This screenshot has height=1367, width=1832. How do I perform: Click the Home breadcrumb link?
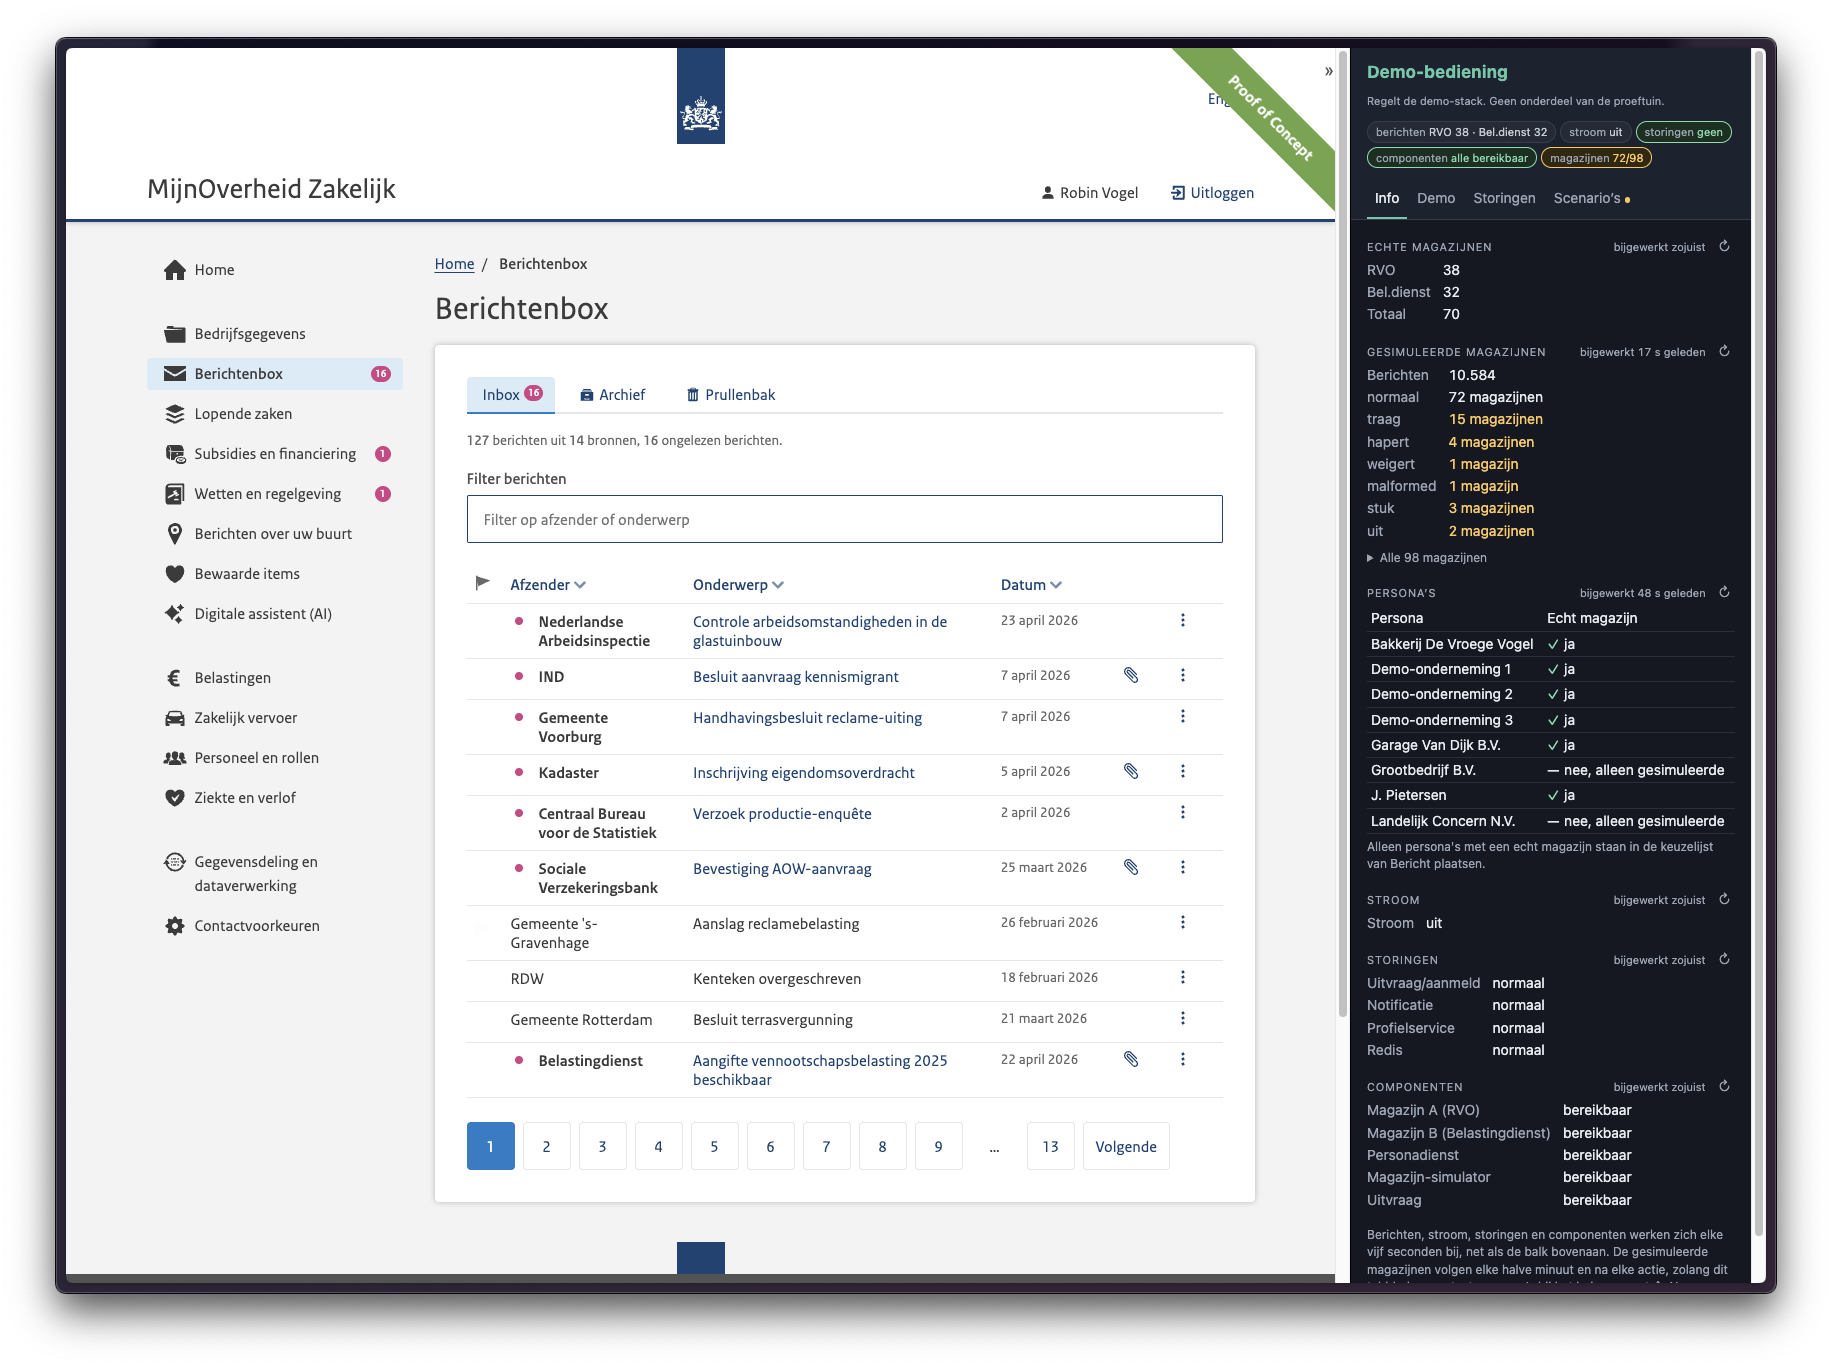(454, 264)
